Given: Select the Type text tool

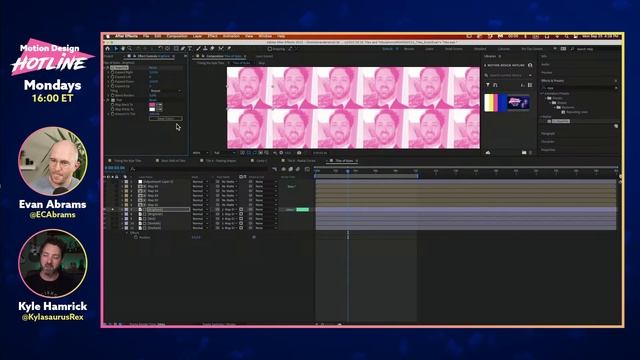Looking at the screenshot, I should [190, 48].
